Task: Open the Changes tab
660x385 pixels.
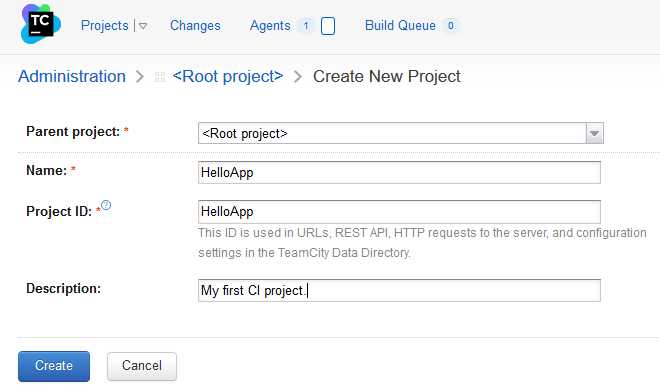Action: 195,25
